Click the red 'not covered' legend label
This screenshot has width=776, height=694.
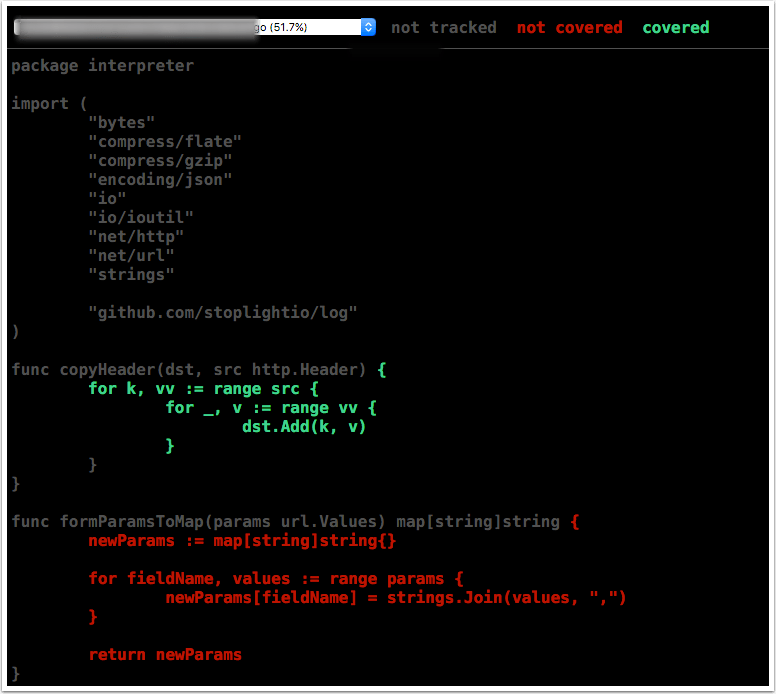pyautogui.click(x=570, y=28)
